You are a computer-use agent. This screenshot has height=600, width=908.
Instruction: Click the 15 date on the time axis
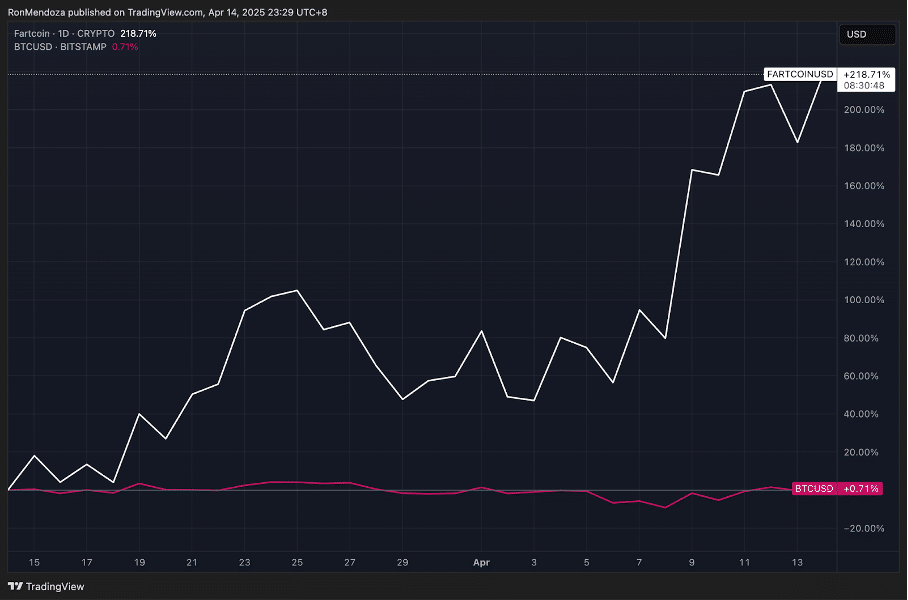point(34,562)
